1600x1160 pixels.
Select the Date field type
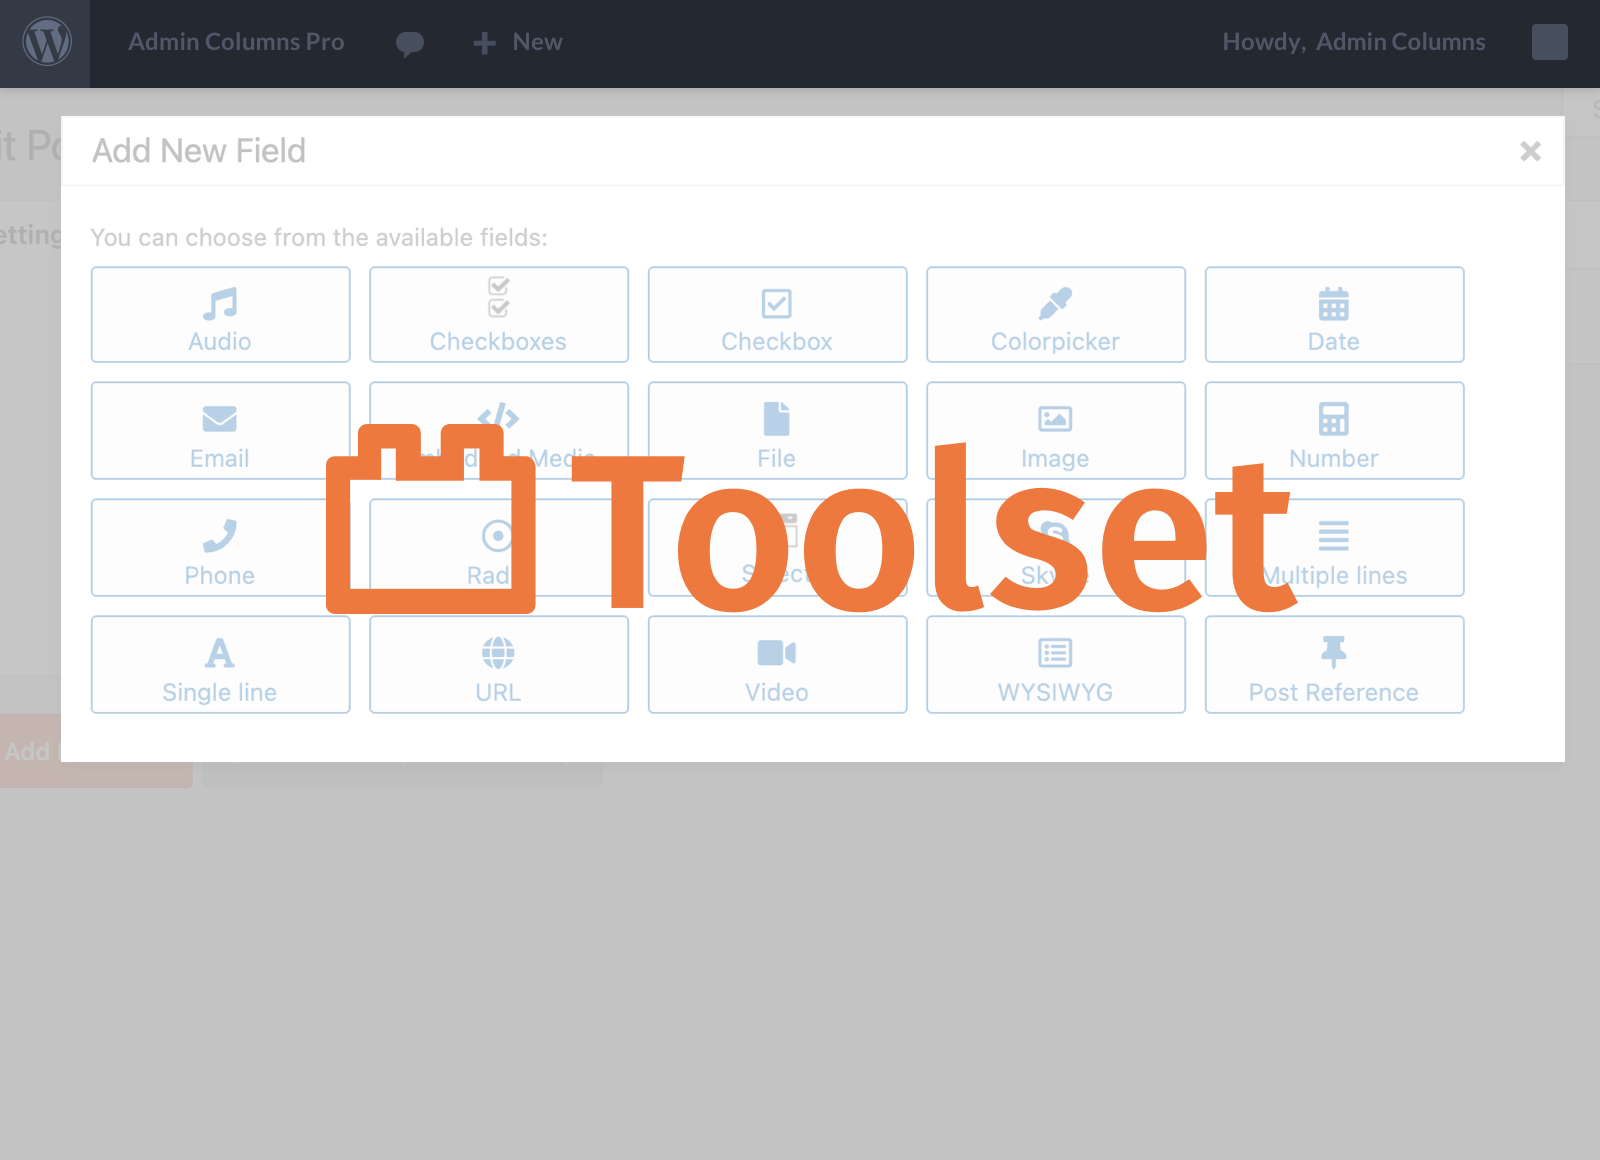click(1334, 315)
